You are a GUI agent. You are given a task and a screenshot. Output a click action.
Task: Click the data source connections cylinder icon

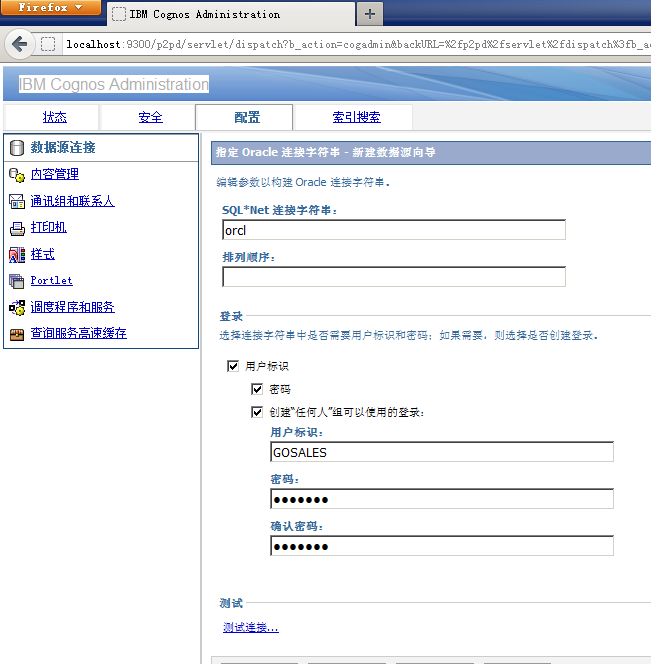(17, 148)
